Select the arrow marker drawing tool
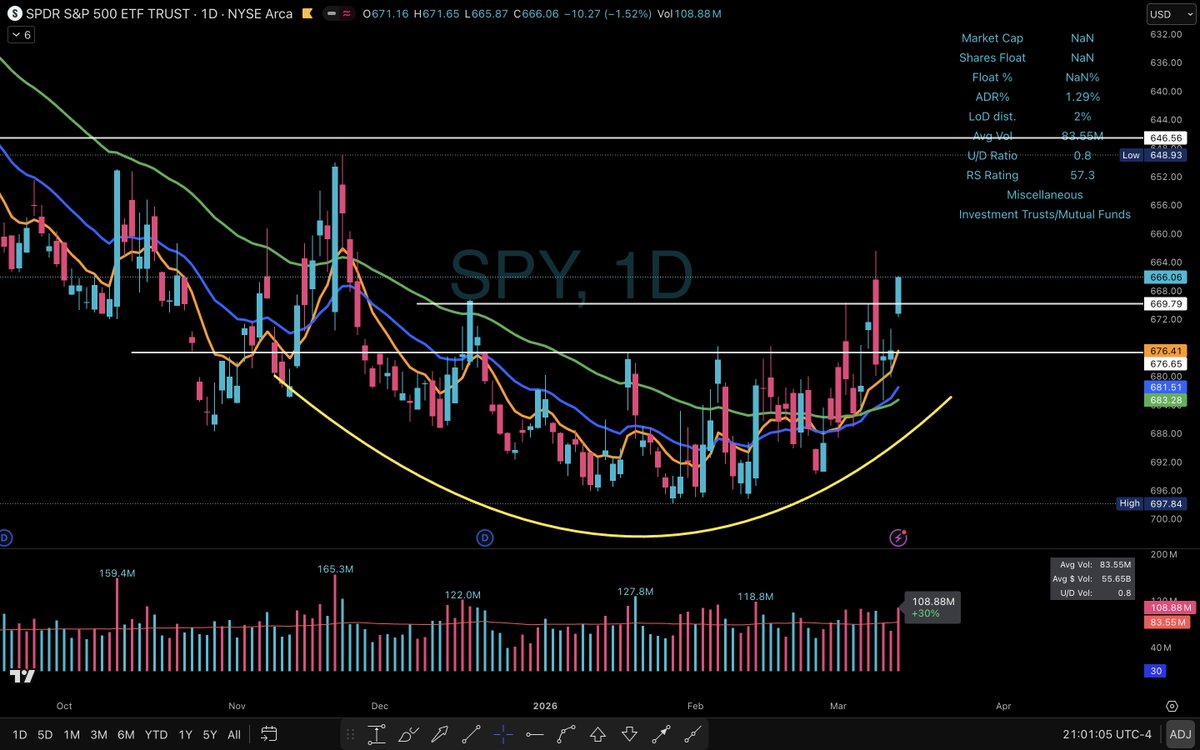 click(440, 734)
